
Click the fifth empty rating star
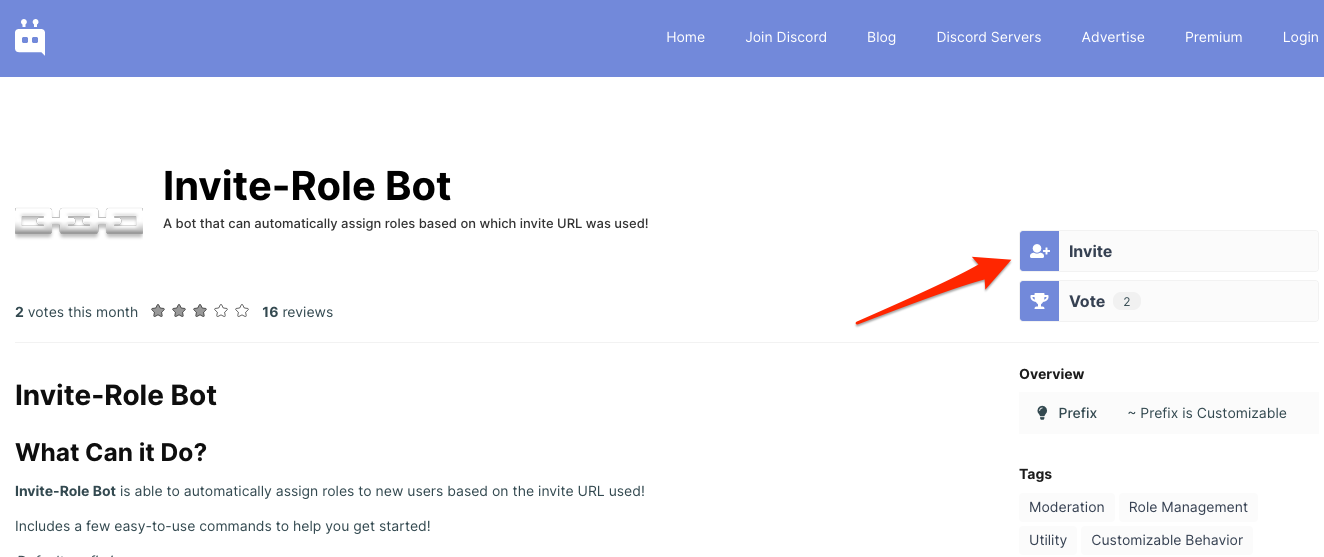coord(242,311)
